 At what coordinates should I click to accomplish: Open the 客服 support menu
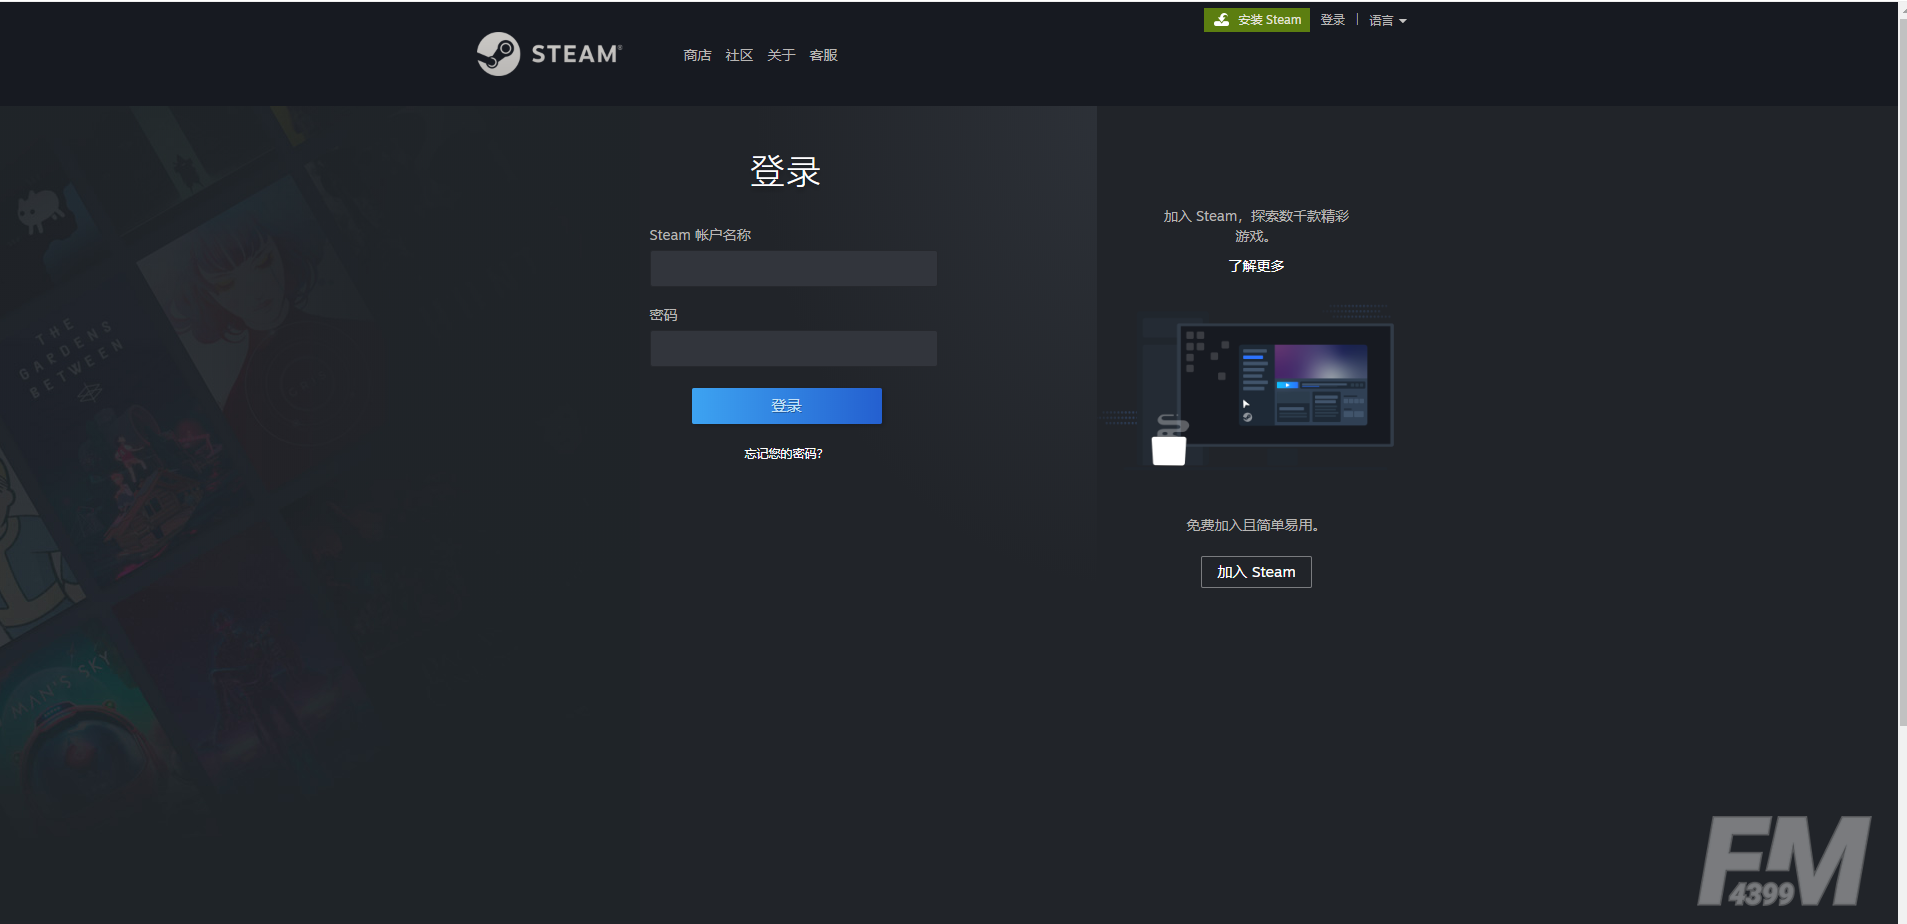point(823,55)
